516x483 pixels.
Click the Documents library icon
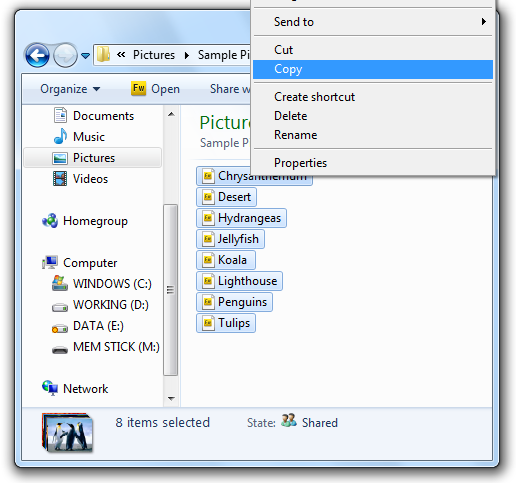tap(60, 115)
